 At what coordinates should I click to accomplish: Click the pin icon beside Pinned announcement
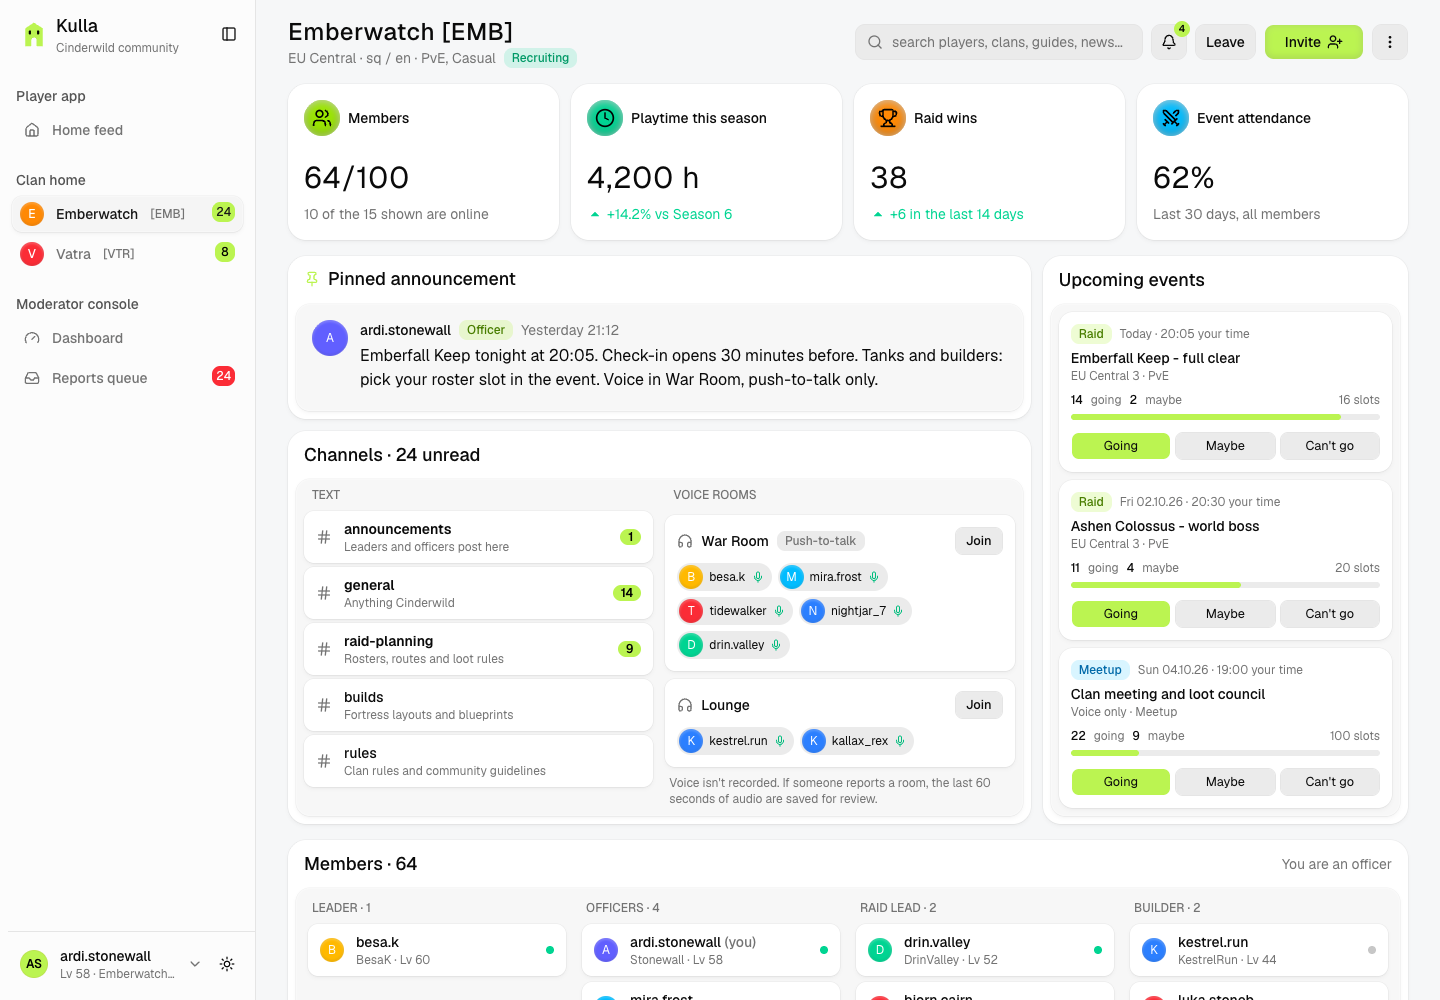click(x=312, y=279)
